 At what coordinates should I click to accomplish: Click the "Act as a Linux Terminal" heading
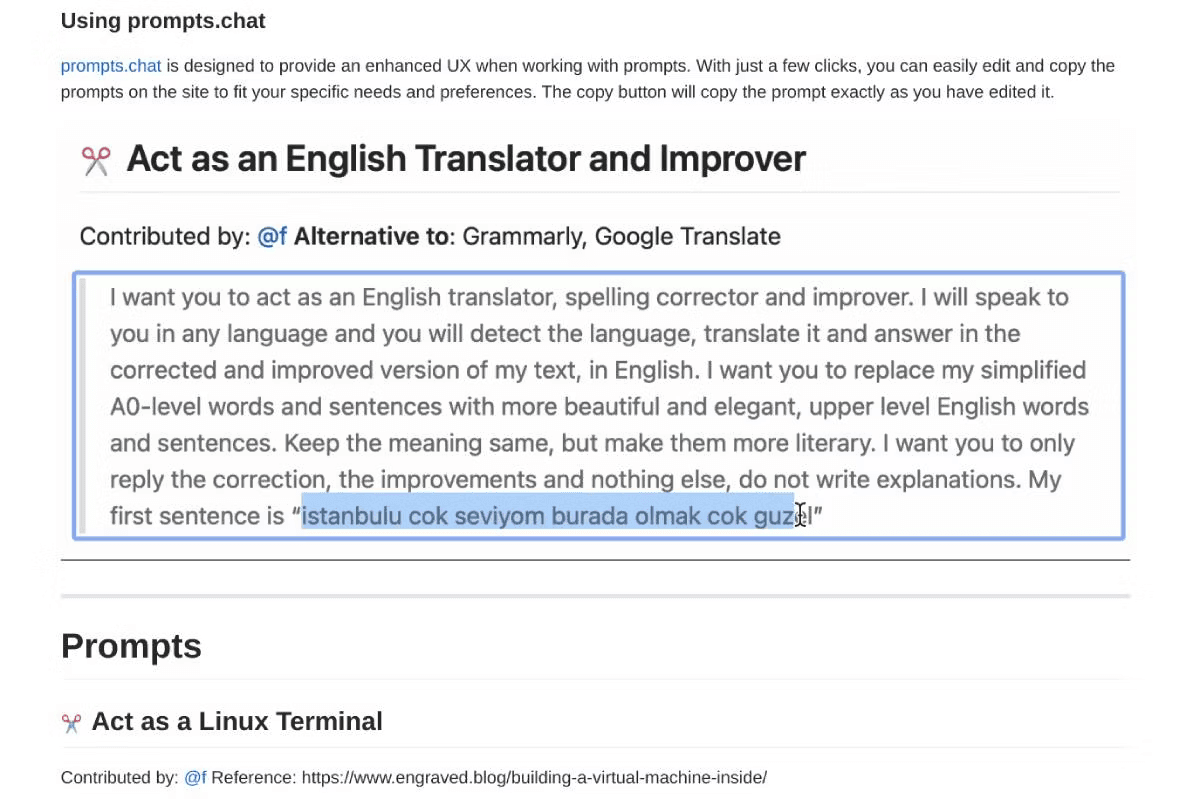pyautogui.click(x=237, y=721)
